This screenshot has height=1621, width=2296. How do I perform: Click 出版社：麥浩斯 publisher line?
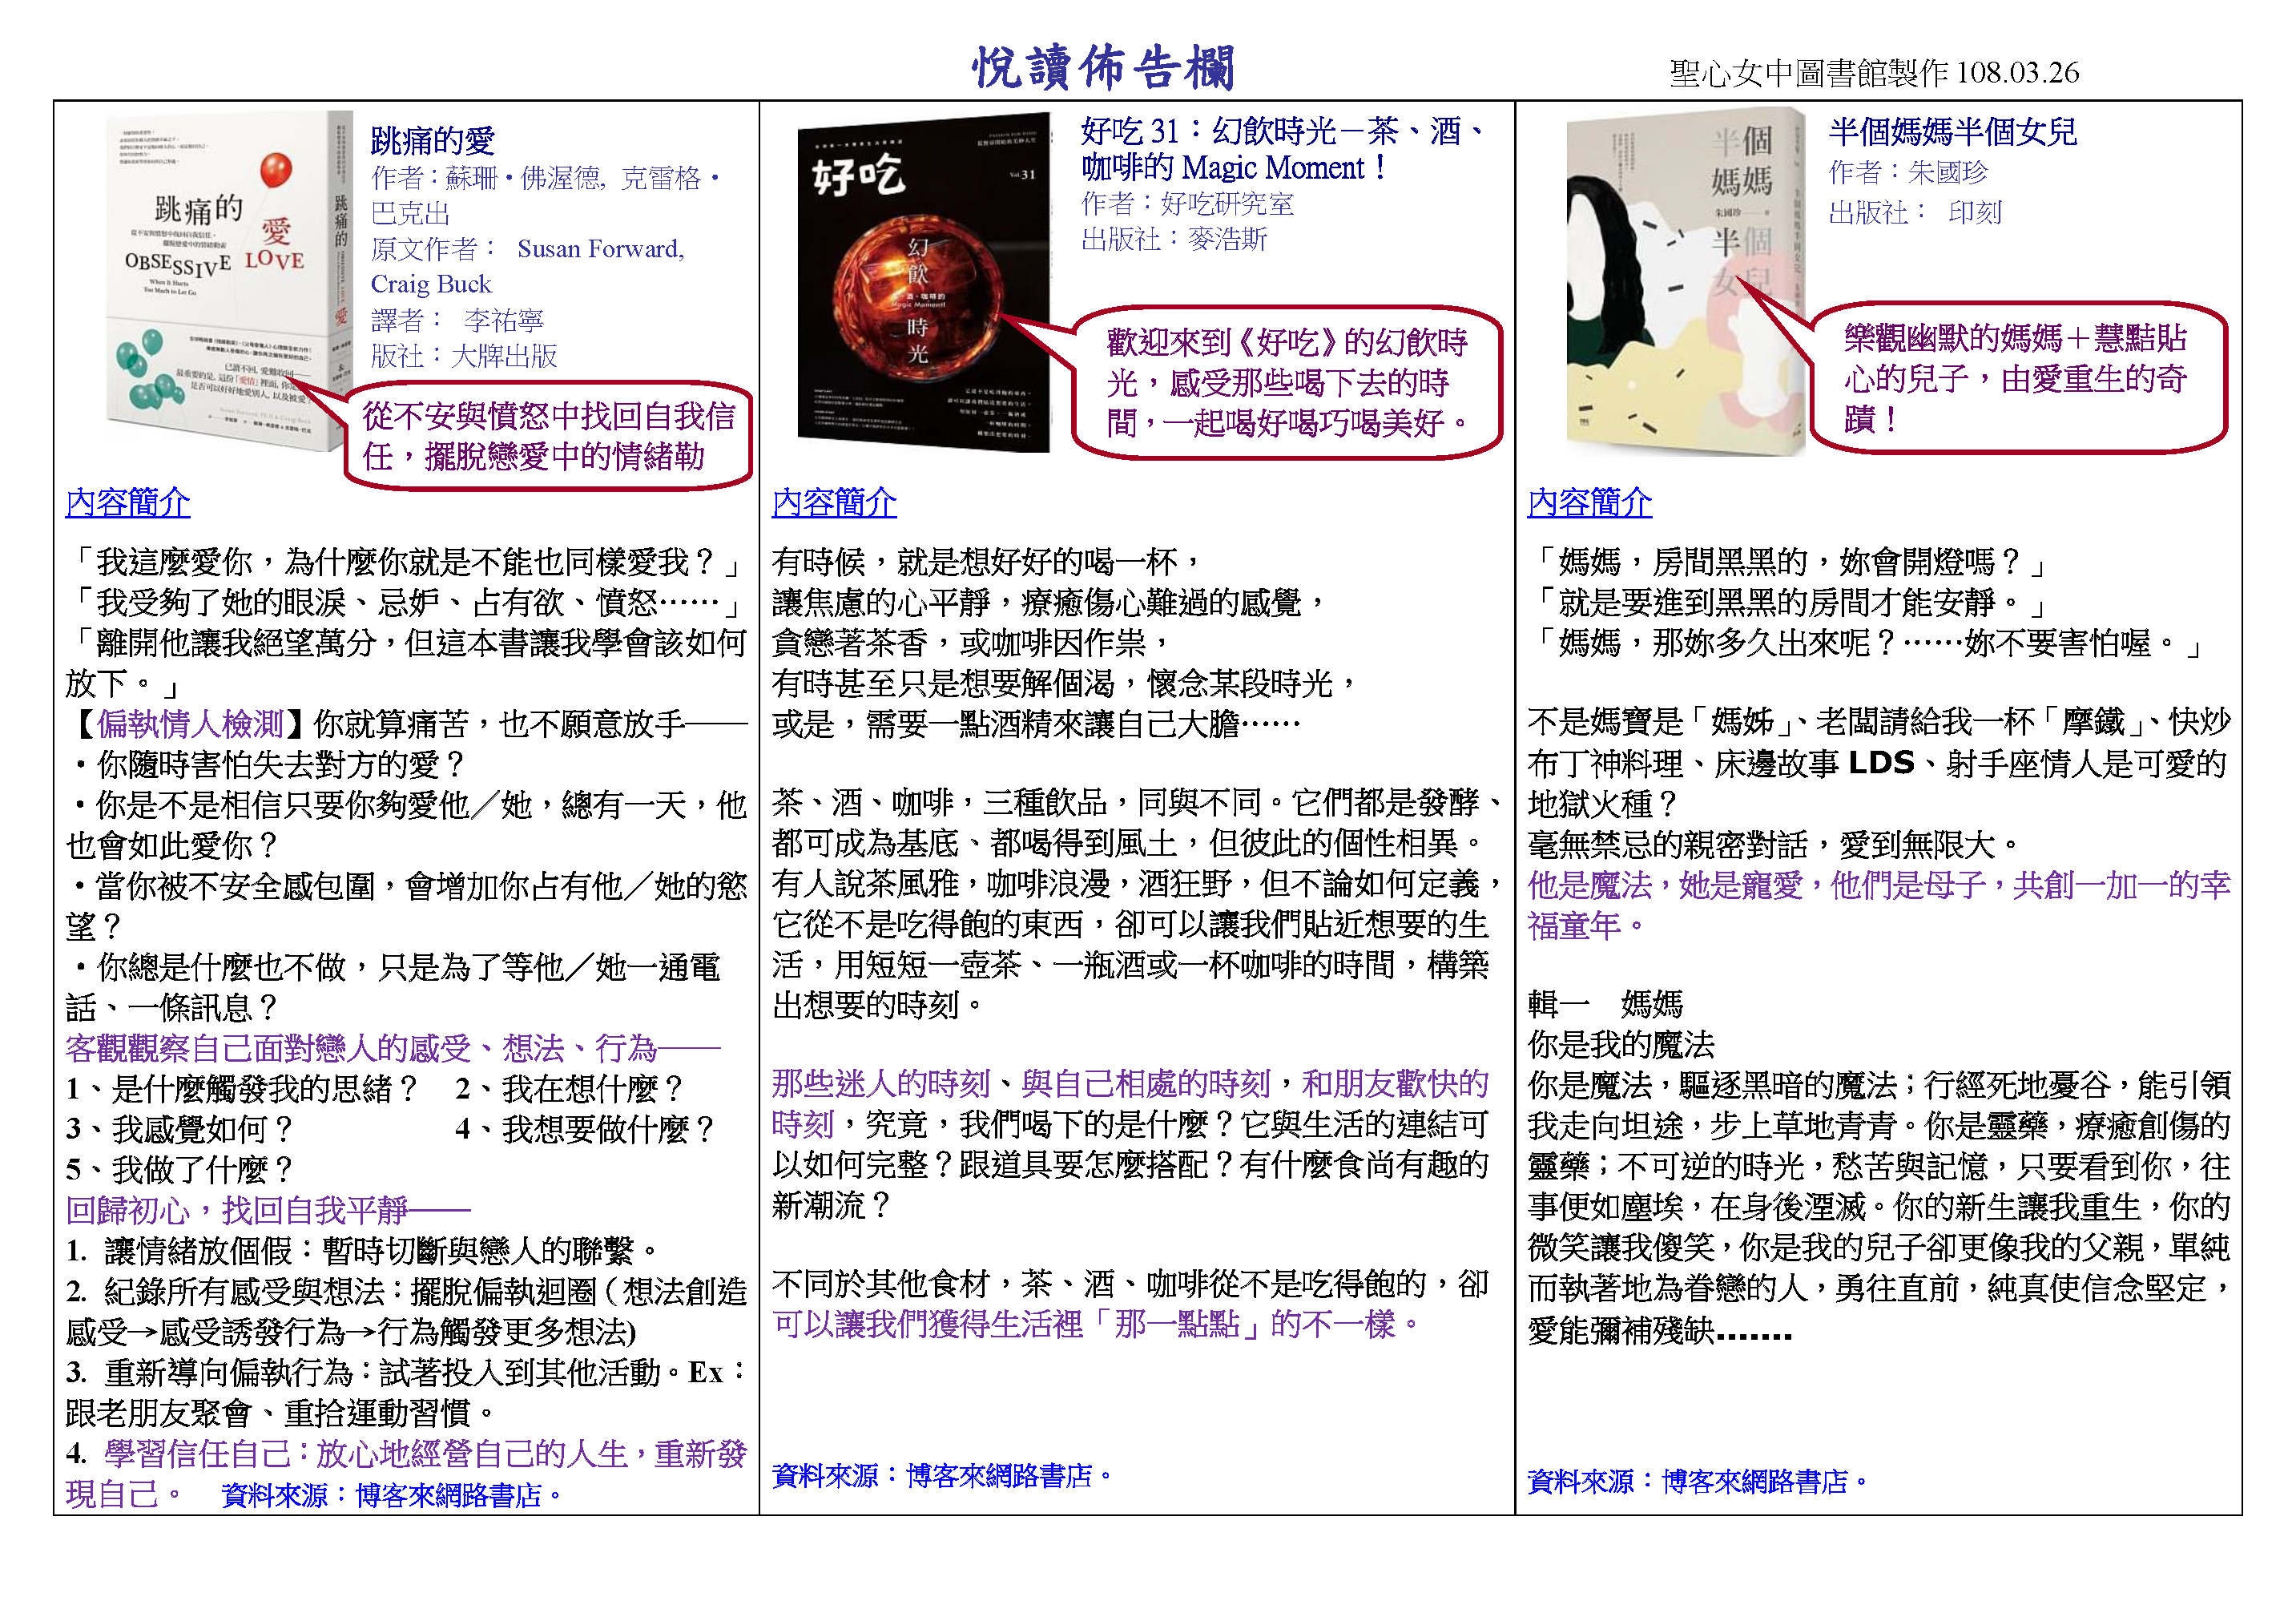click(1174, 239)
